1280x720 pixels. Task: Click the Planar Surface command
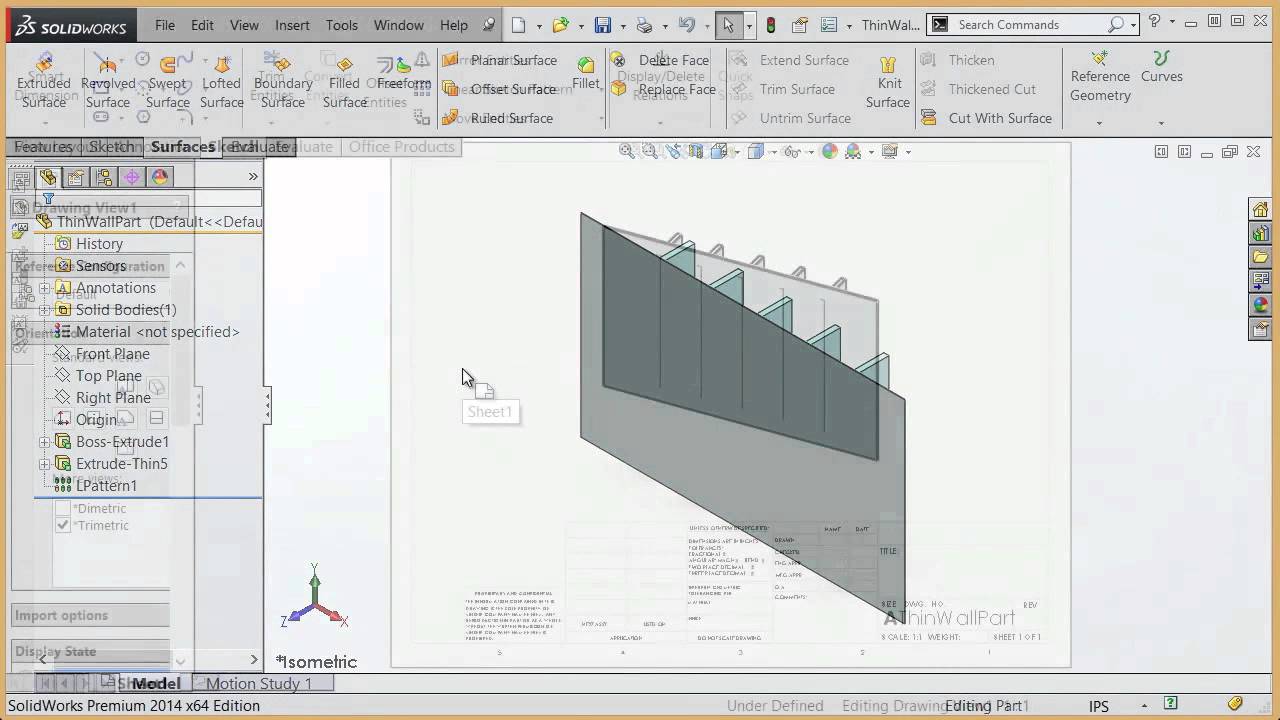[500, 60]
